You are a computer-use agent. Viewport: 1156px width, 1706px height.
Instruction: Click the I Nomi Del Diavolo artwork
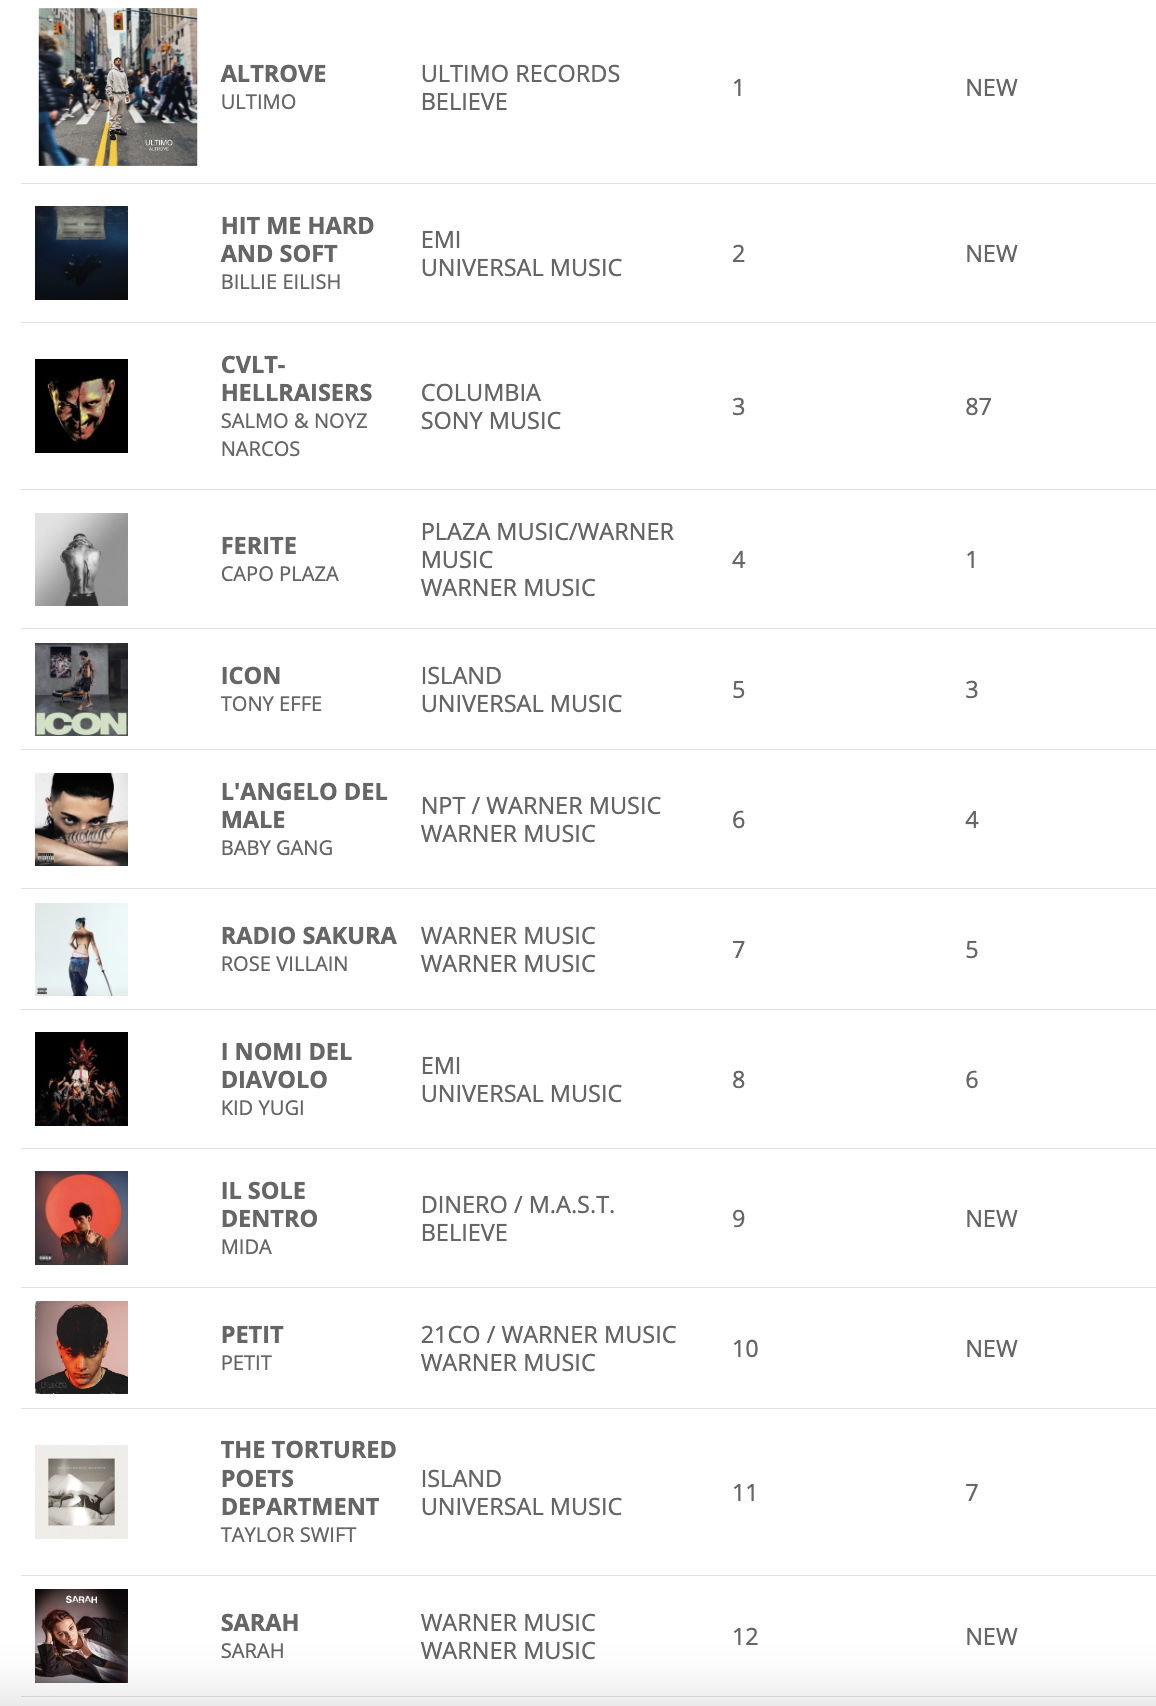tap(81, 1079)
